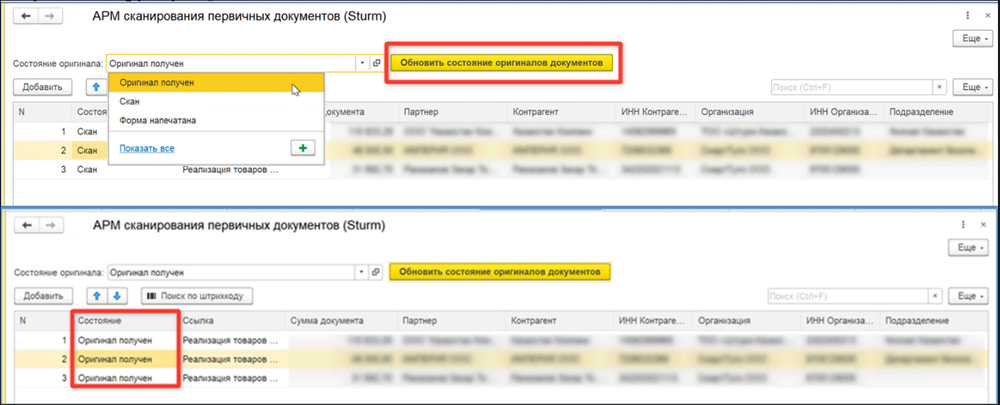The height and width of the screenshot is (405, 1000).
Task: Click ИНН Организа... header in top window
Action: (843, 112)
